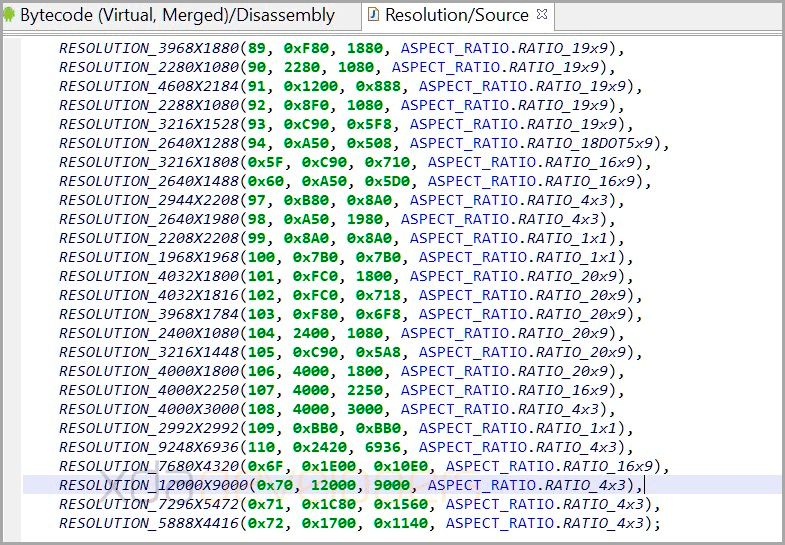Click RESOLUTION_2400X1080 identifier
Screen dimensions: 785x545
click(x=149, y=333)
